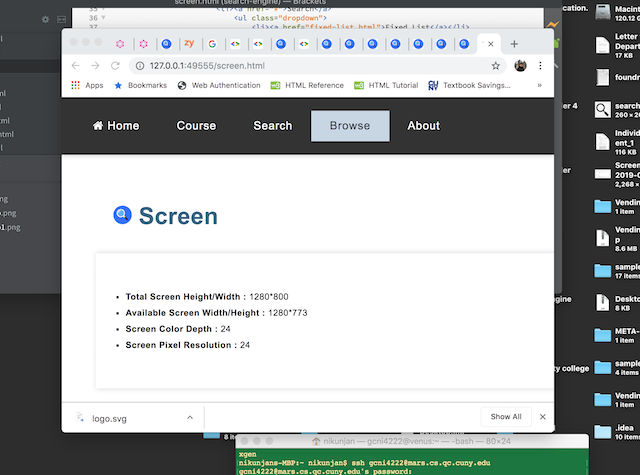Select the Course nav item

[x=196, y=126]
